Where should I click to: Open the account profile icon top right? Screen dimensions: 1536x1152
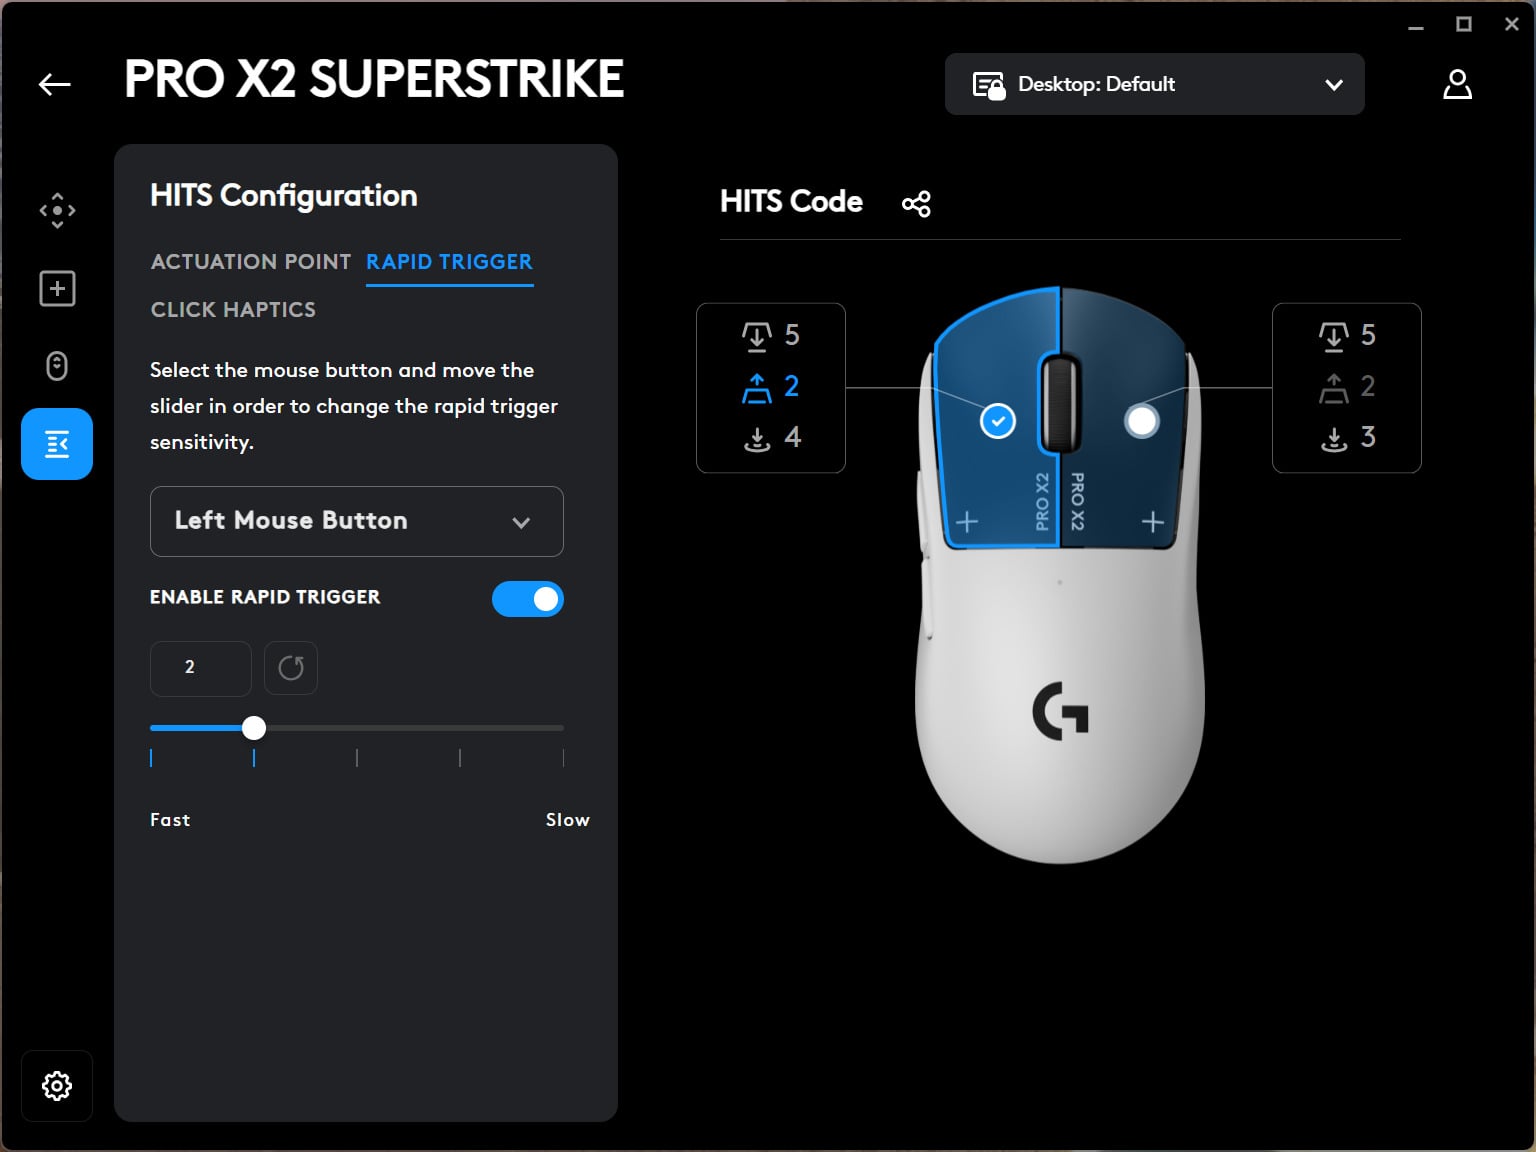(x=1458, y=84)
